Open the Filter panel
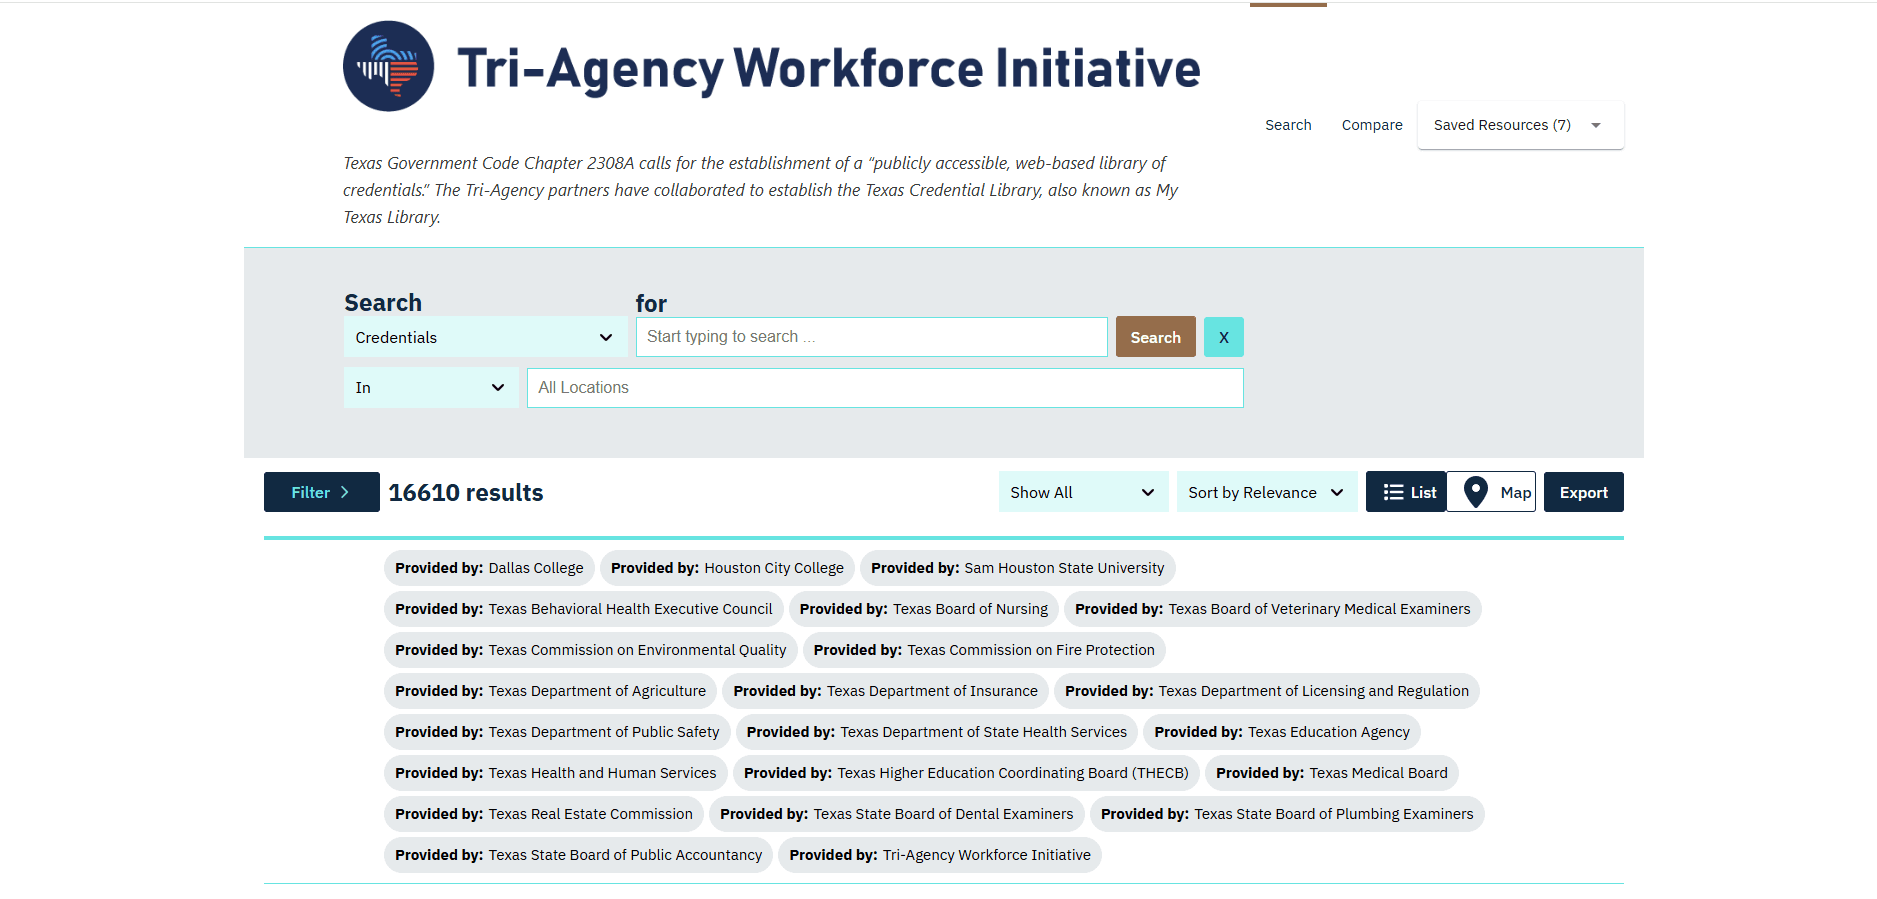The image size is (1877, 899). [x=321, y=492]
